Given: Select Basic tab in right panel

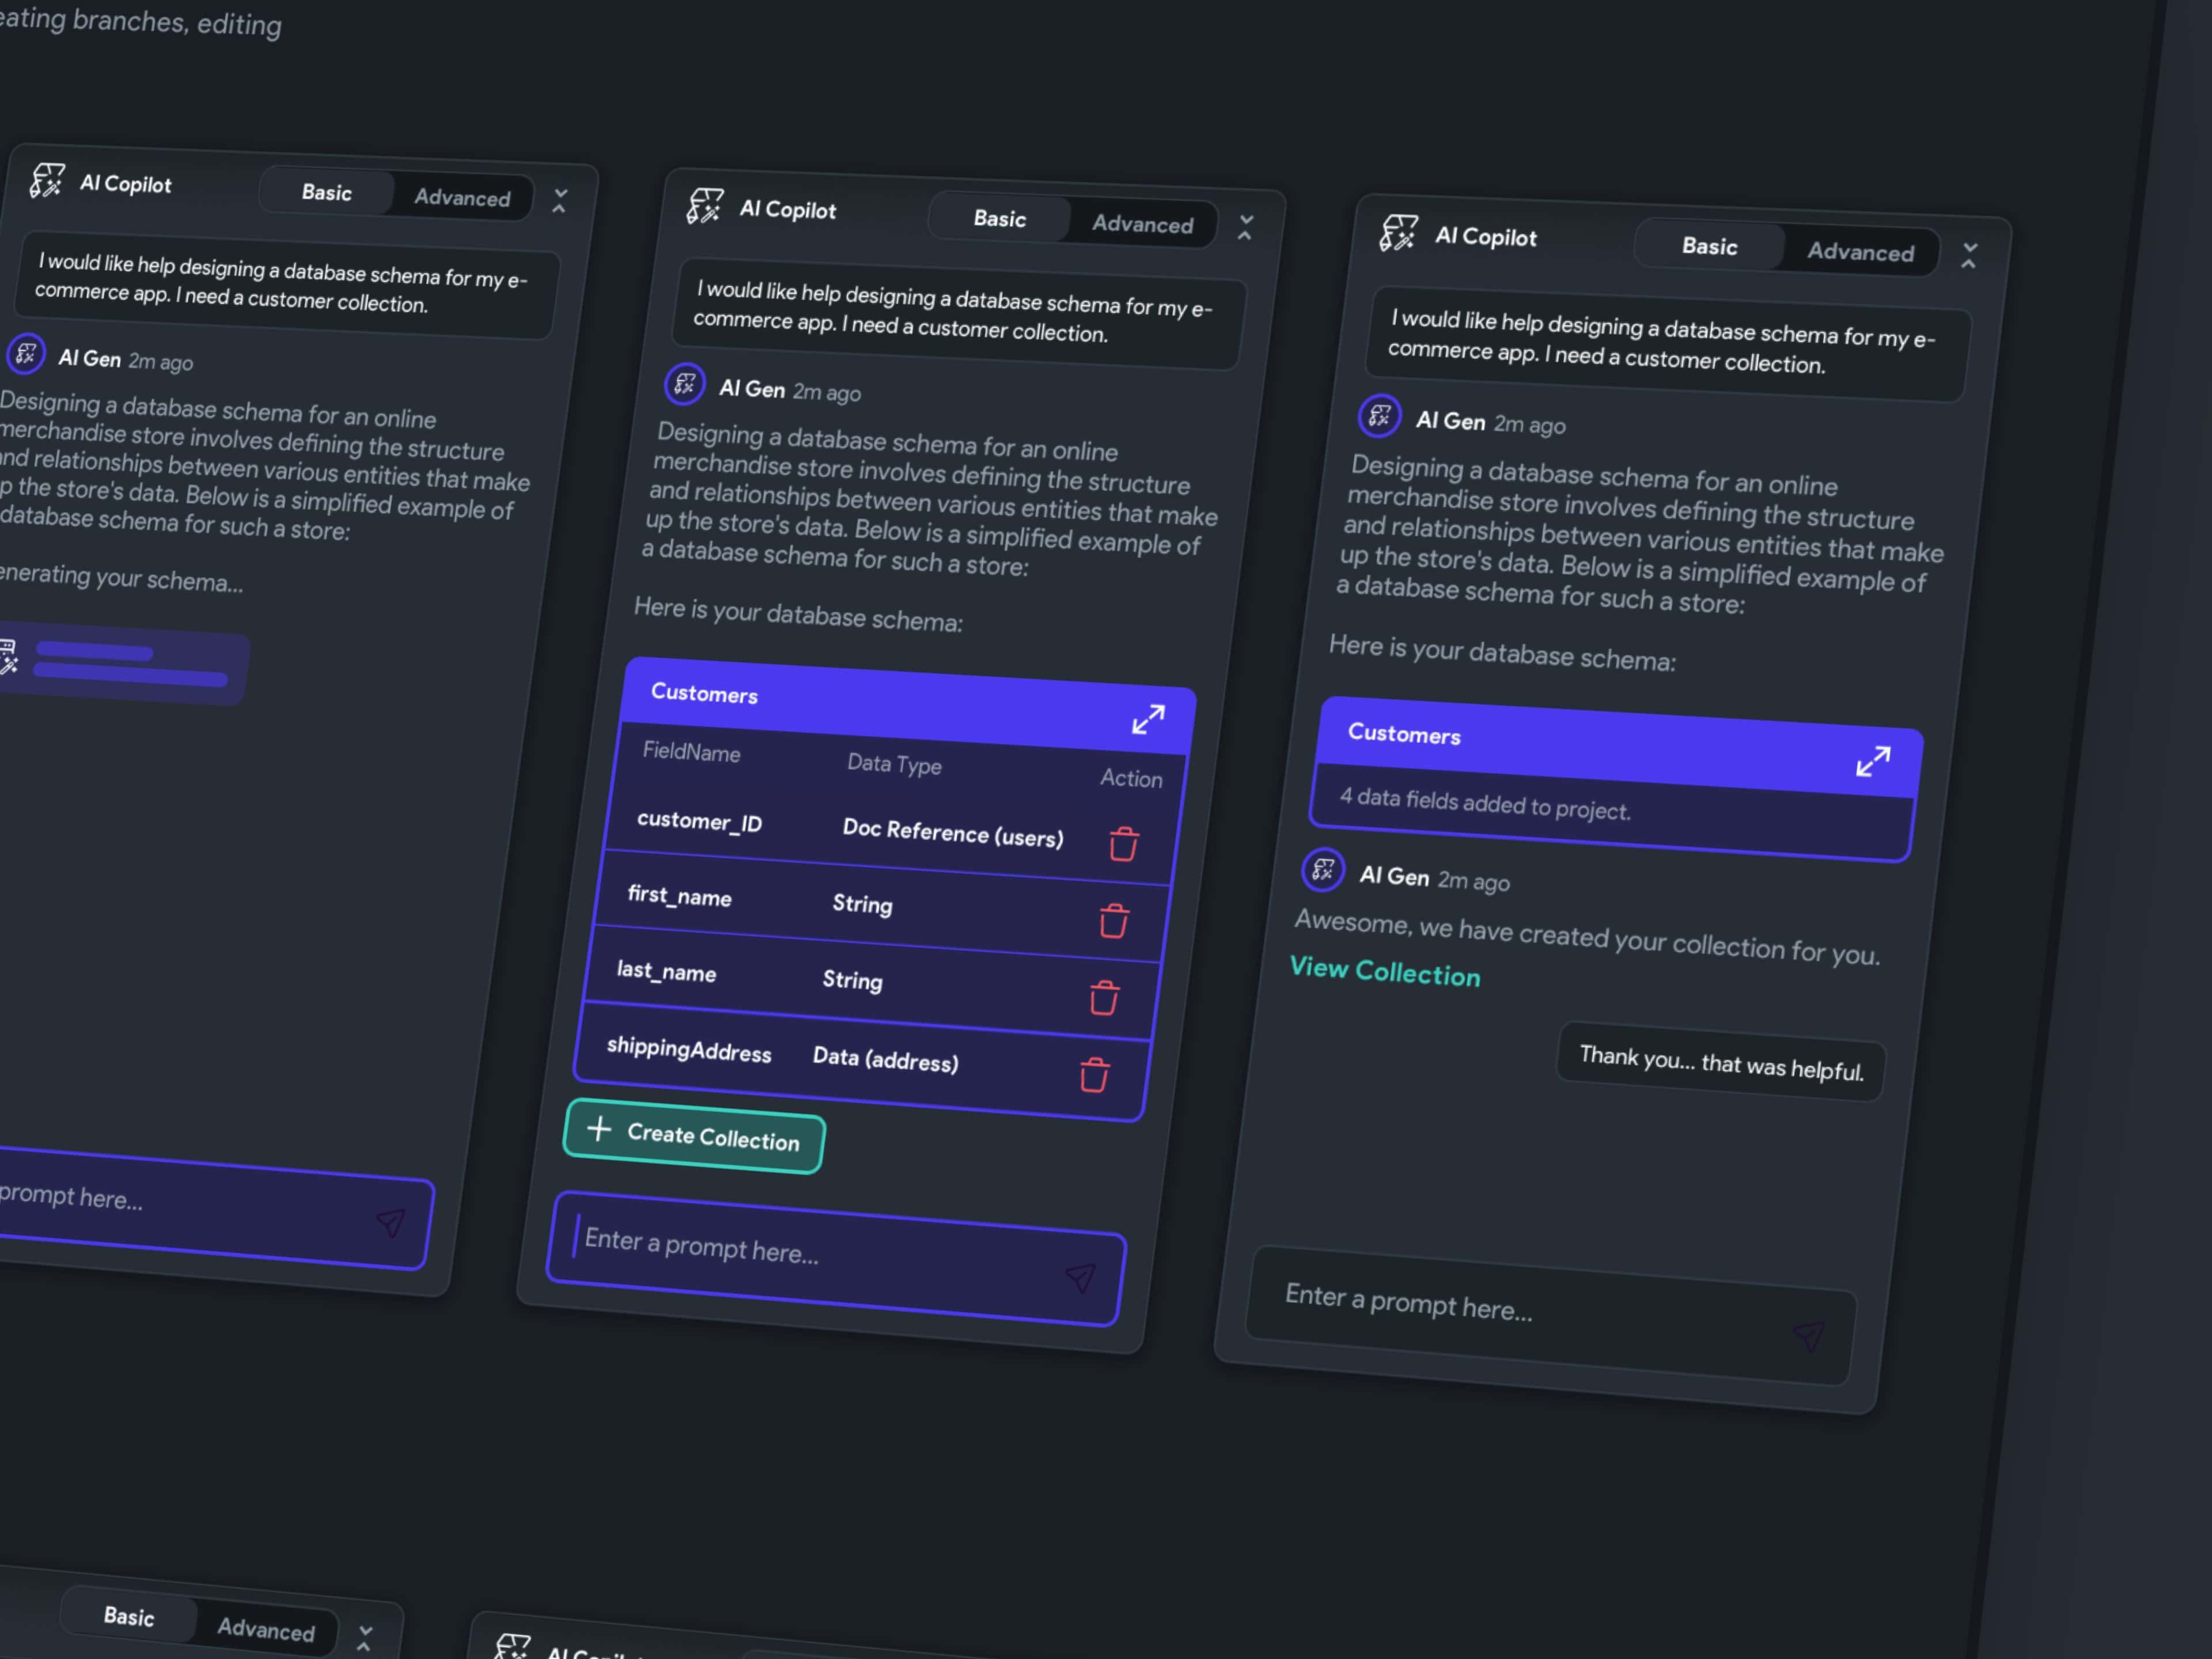Looking at the screenshot, I should (x=1709, y=246).
